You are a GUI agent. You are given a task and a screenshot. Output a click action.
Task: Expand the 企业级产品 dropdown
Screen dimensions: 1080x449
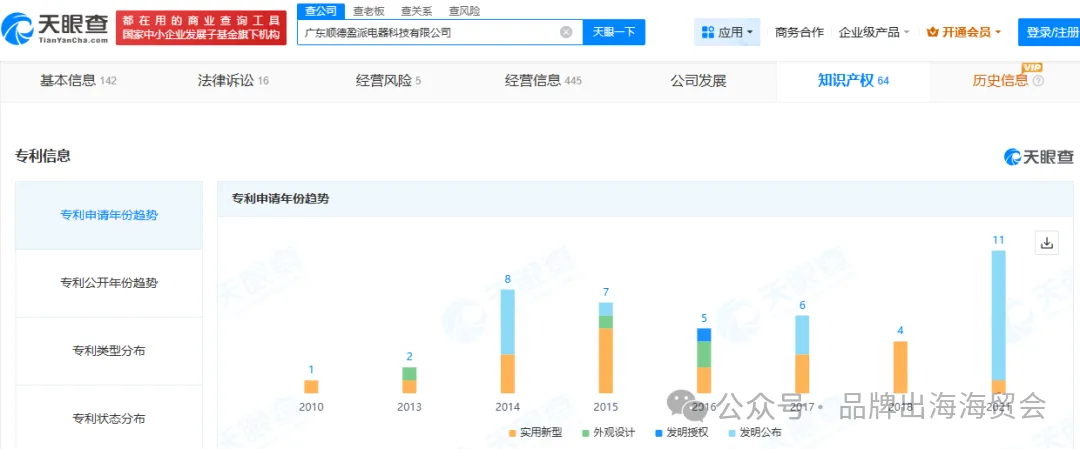point(874,32)
